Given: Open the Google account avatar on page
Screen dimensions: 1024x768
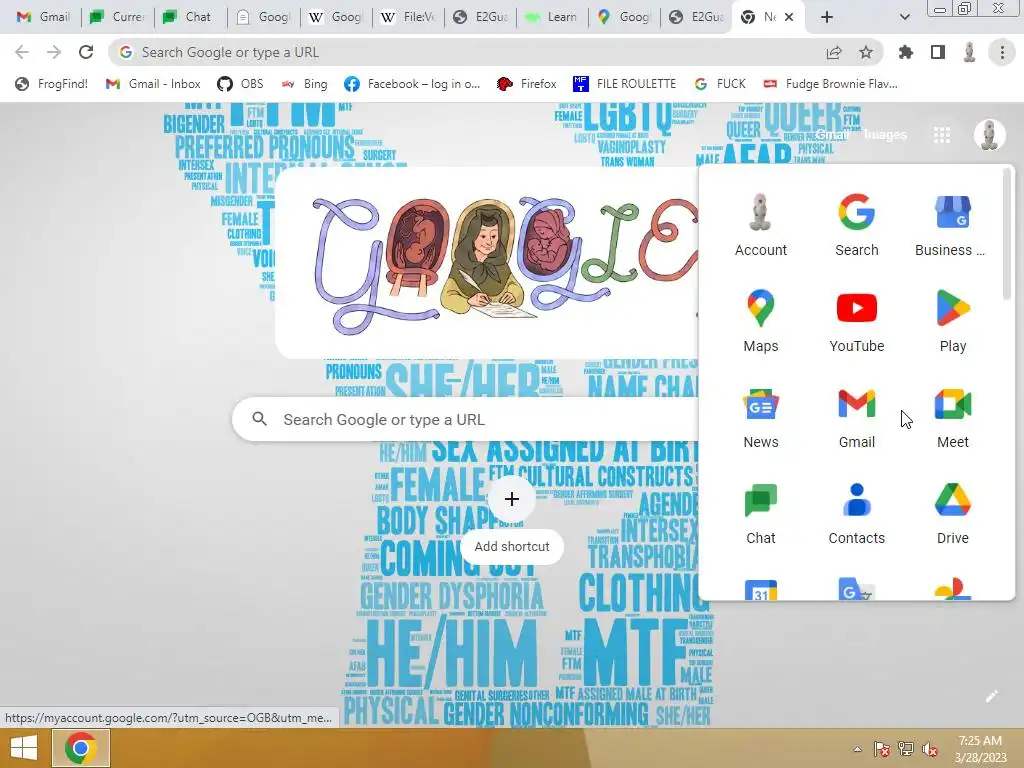Looking at the screenshot, I should click(x=989, y=135).
